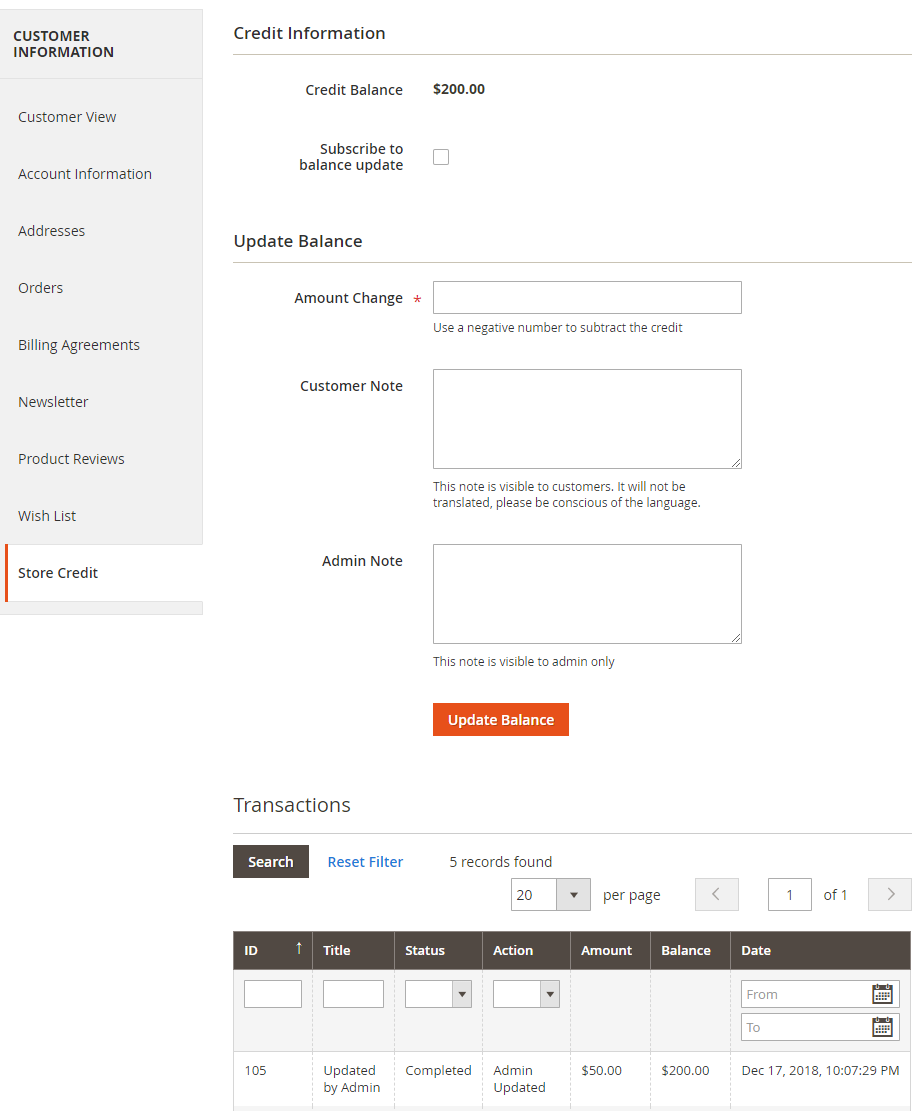Screen dimensions: 920x1111
Task: Go to previous transactions page arrow
Action: coord(716,895)
